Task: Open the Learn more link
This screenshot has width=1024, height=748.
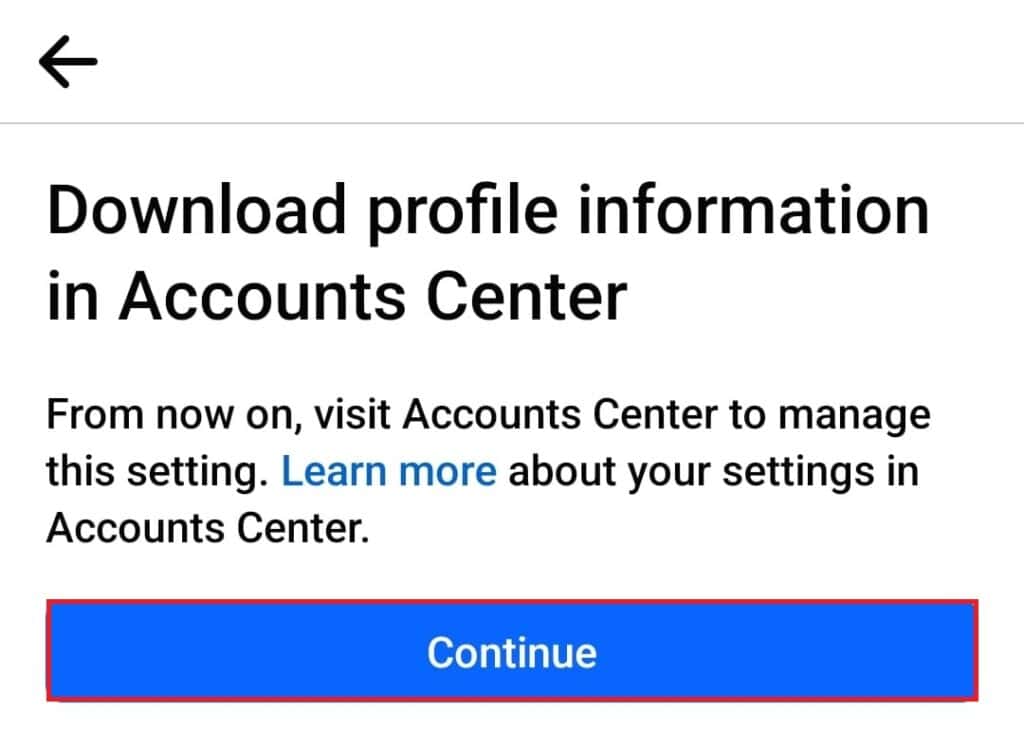Action: 388,471
